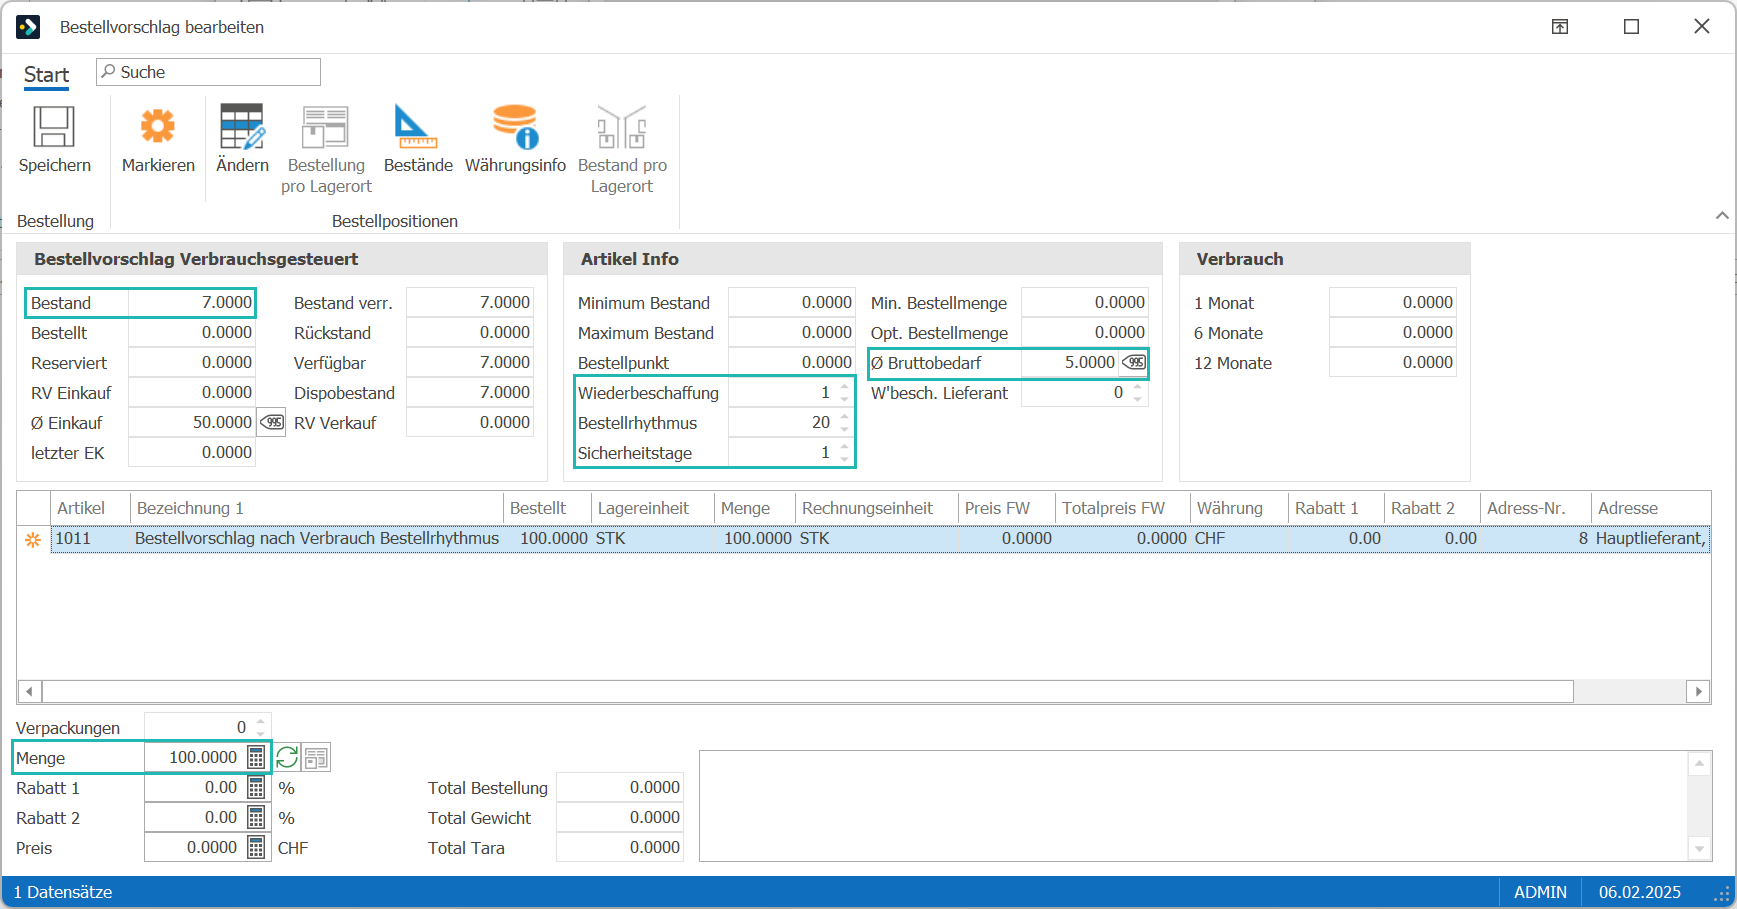Click Bestand pro Lagerort icon
Viewport: 1737px width, 909px height.
click(621, 127)
